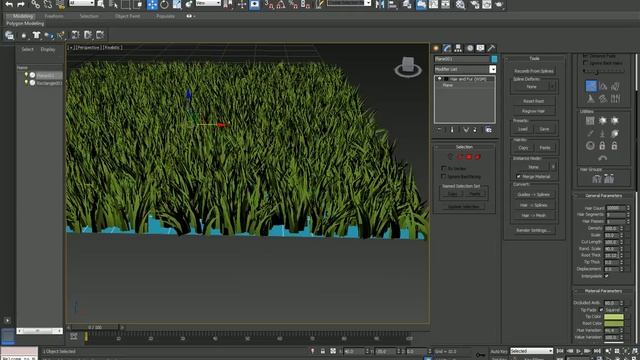Click the Hair Count input field
This screenshot has width=640, height=360.
[616, 208]
